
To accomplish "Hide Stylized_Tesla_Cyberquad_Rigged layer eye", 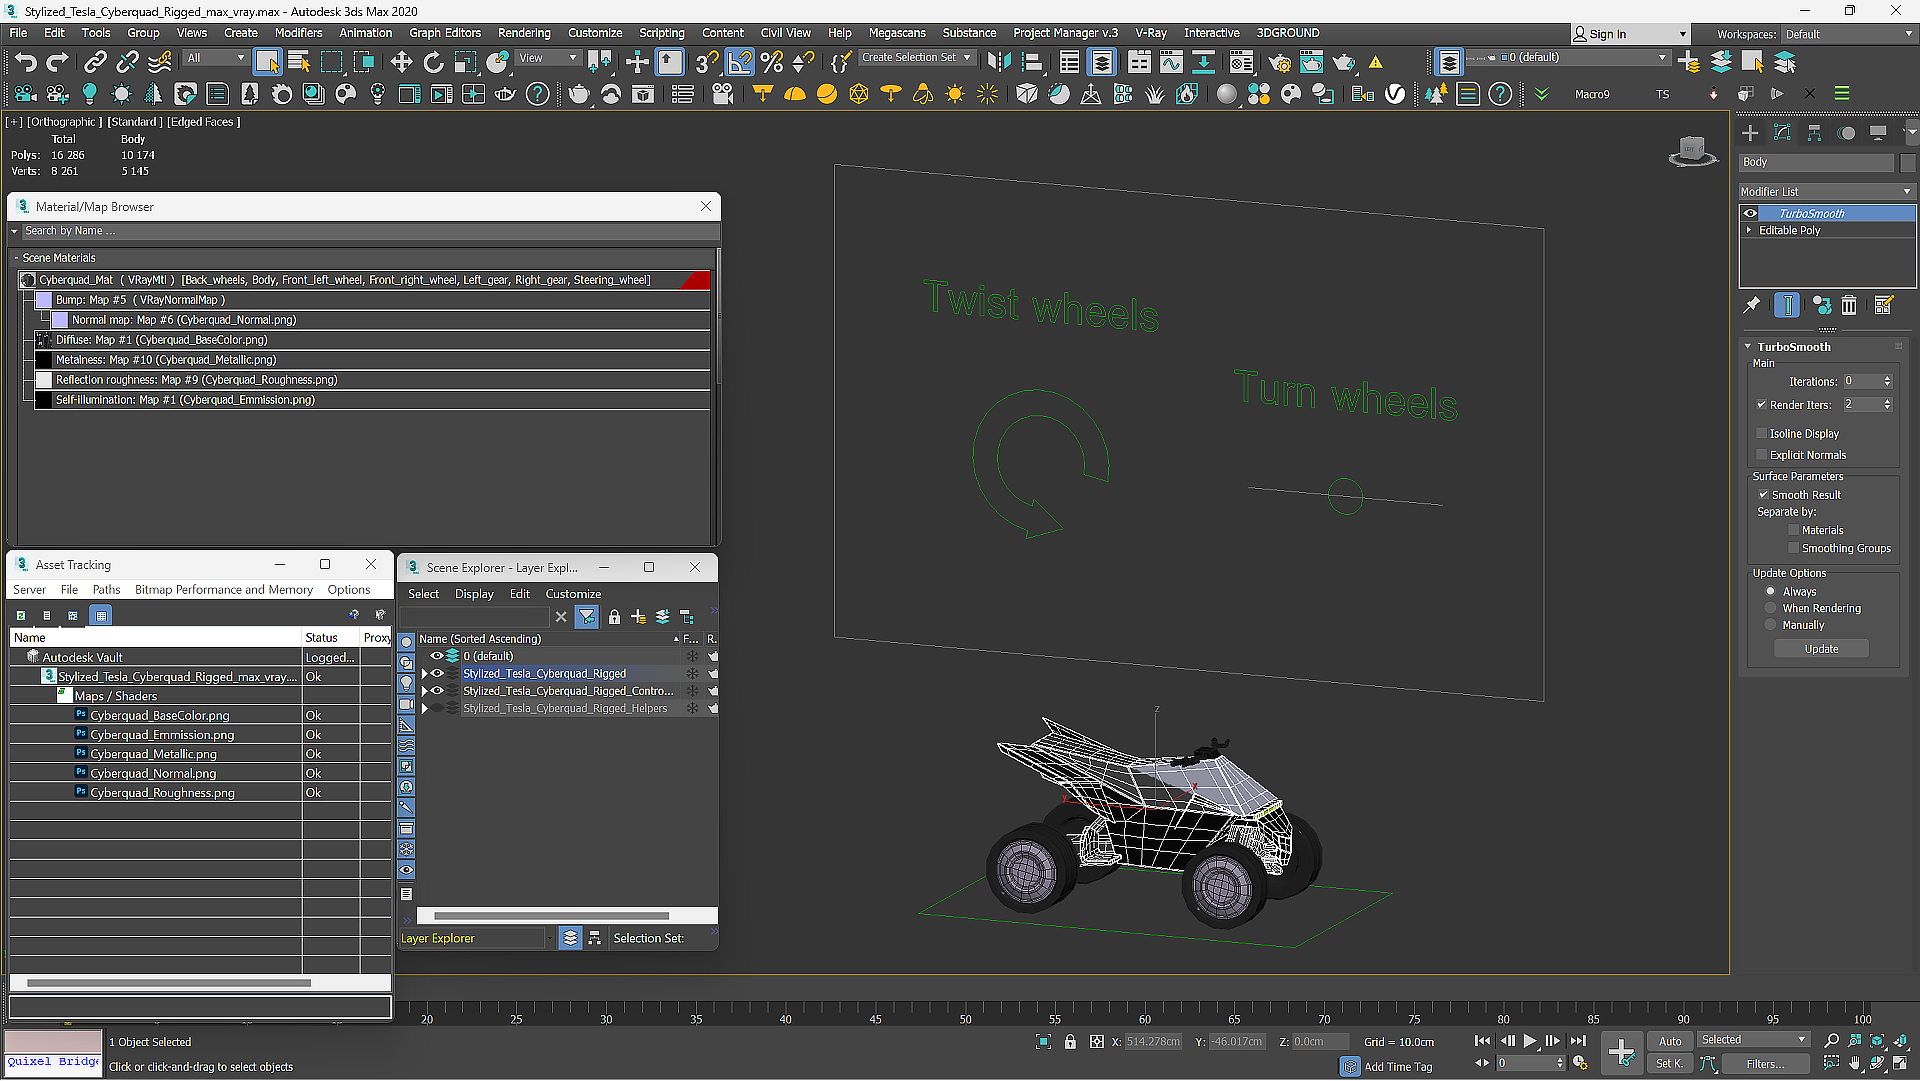I will 437,674.
